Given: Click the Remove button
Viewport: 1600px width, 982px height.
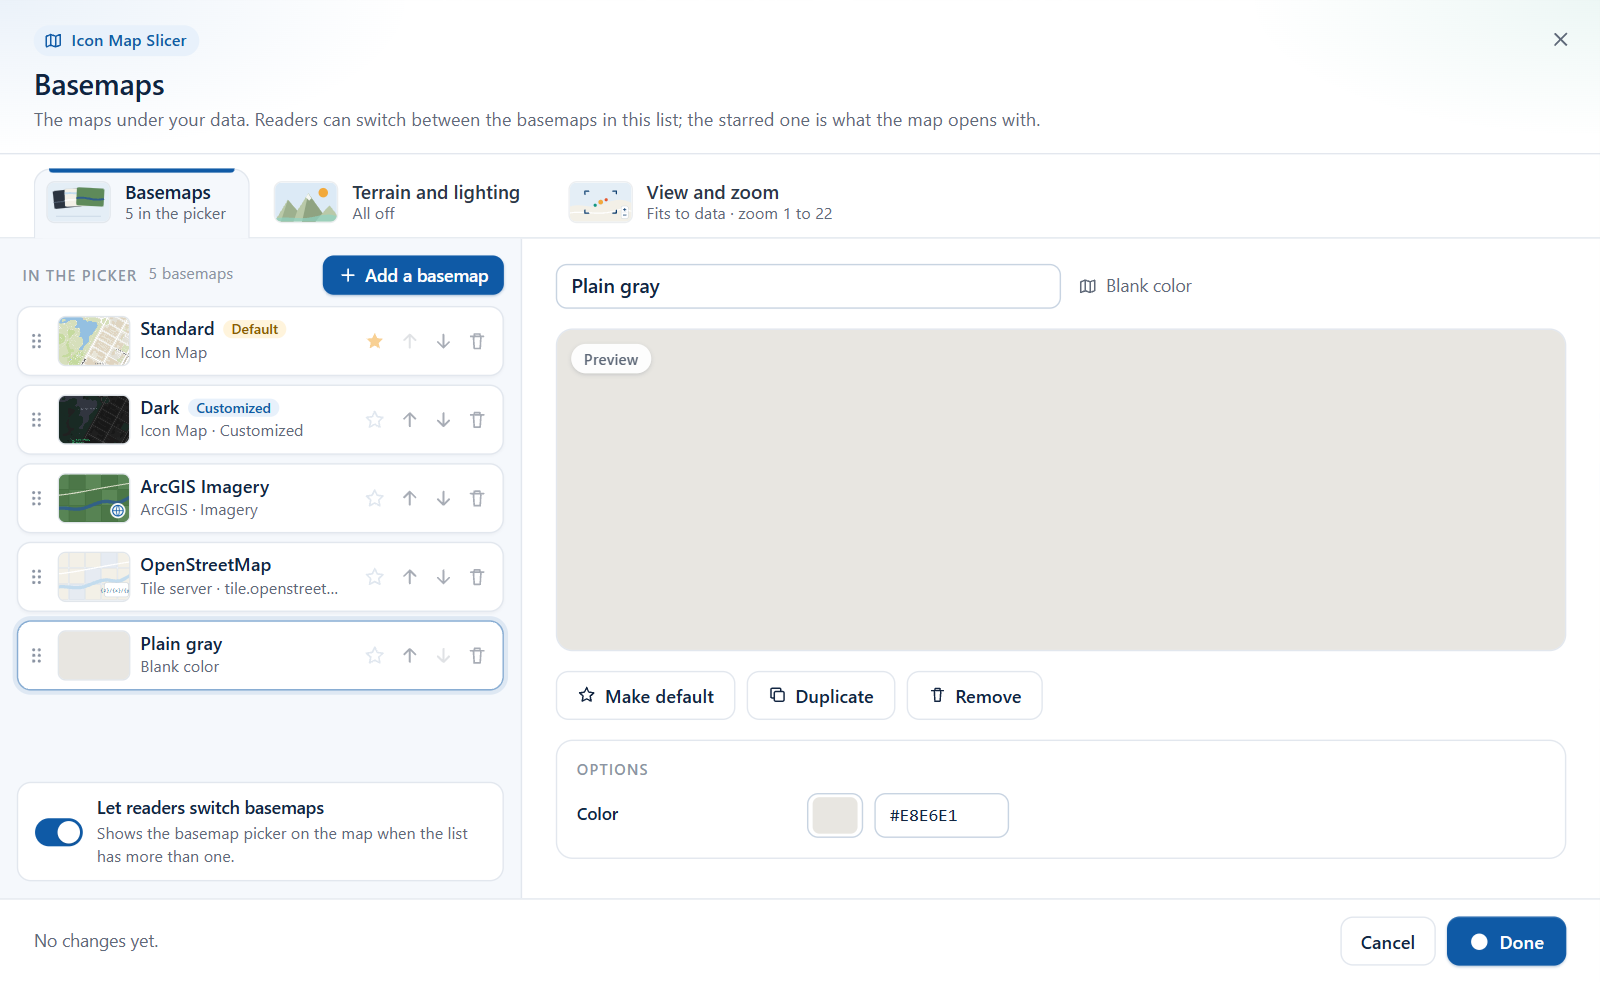Looking at the screenshot, I should click(x=975, y=696).
